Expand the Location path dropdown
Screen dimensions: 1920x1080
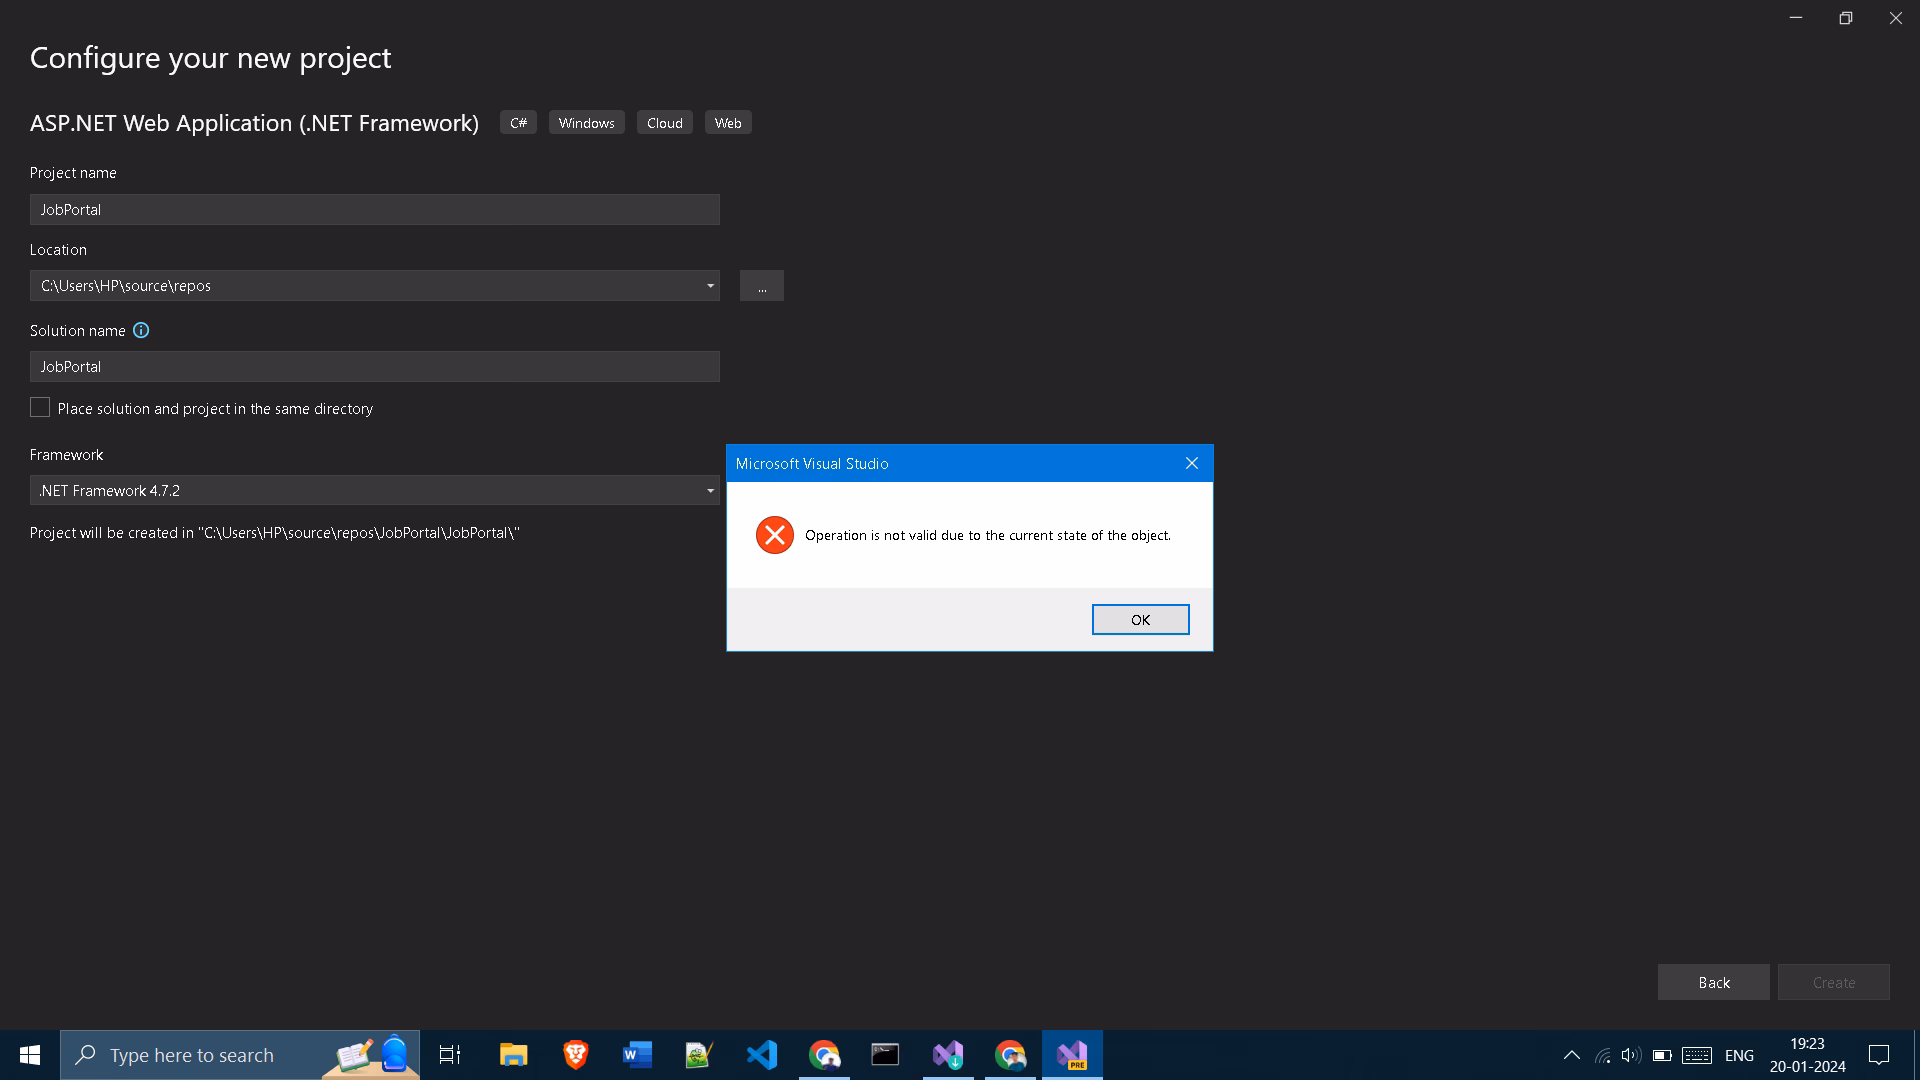pos(710,285)
